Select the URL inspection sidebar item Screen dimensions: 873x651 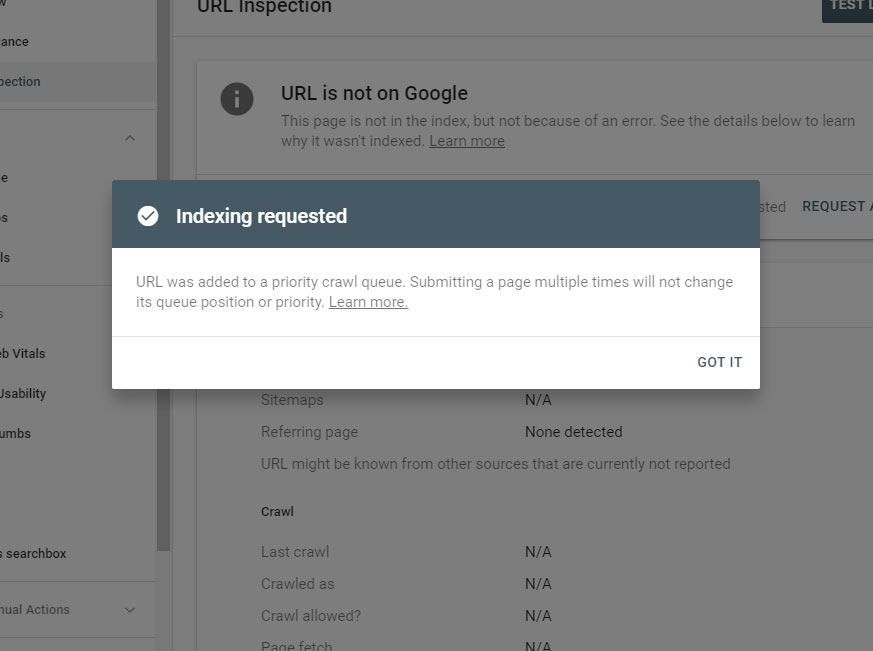coord(77,82)
